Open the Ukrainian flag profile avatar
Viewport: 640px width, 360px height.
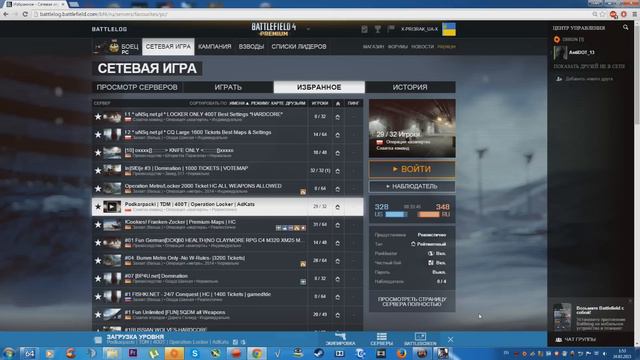coord(449,29)
